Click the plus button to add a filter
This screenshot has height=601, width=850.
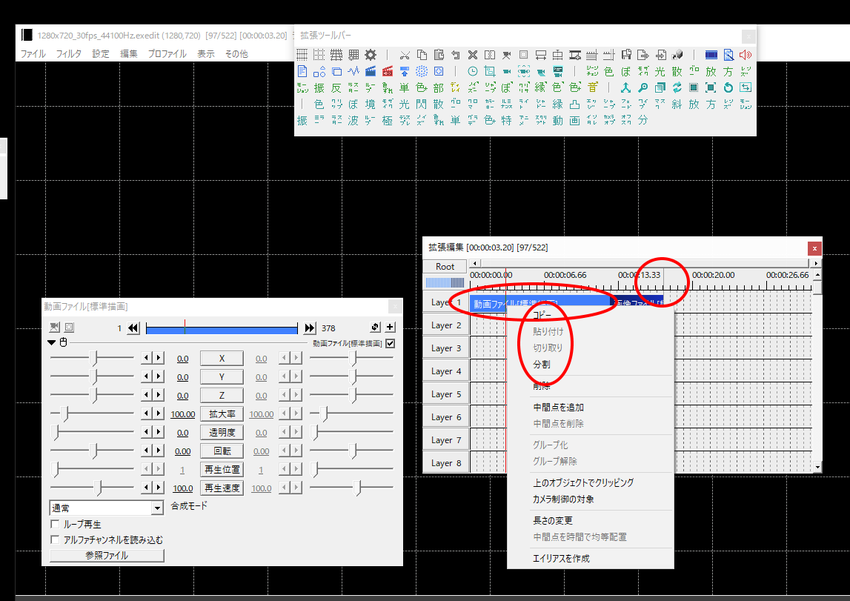(x=390, y=327)
